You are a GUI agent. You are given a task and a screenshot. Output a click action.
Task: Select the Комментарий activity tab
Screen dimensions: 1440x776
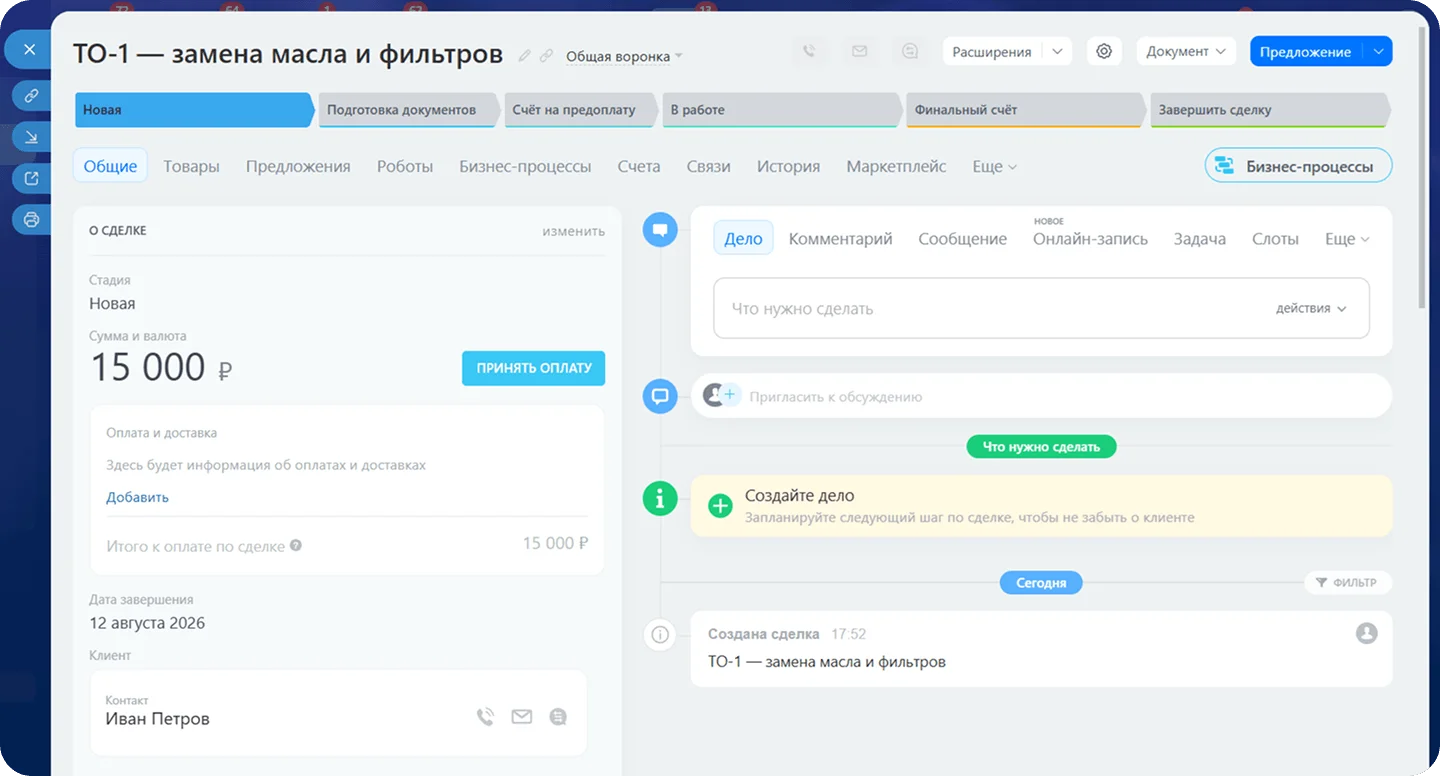(x=840, y=239)
